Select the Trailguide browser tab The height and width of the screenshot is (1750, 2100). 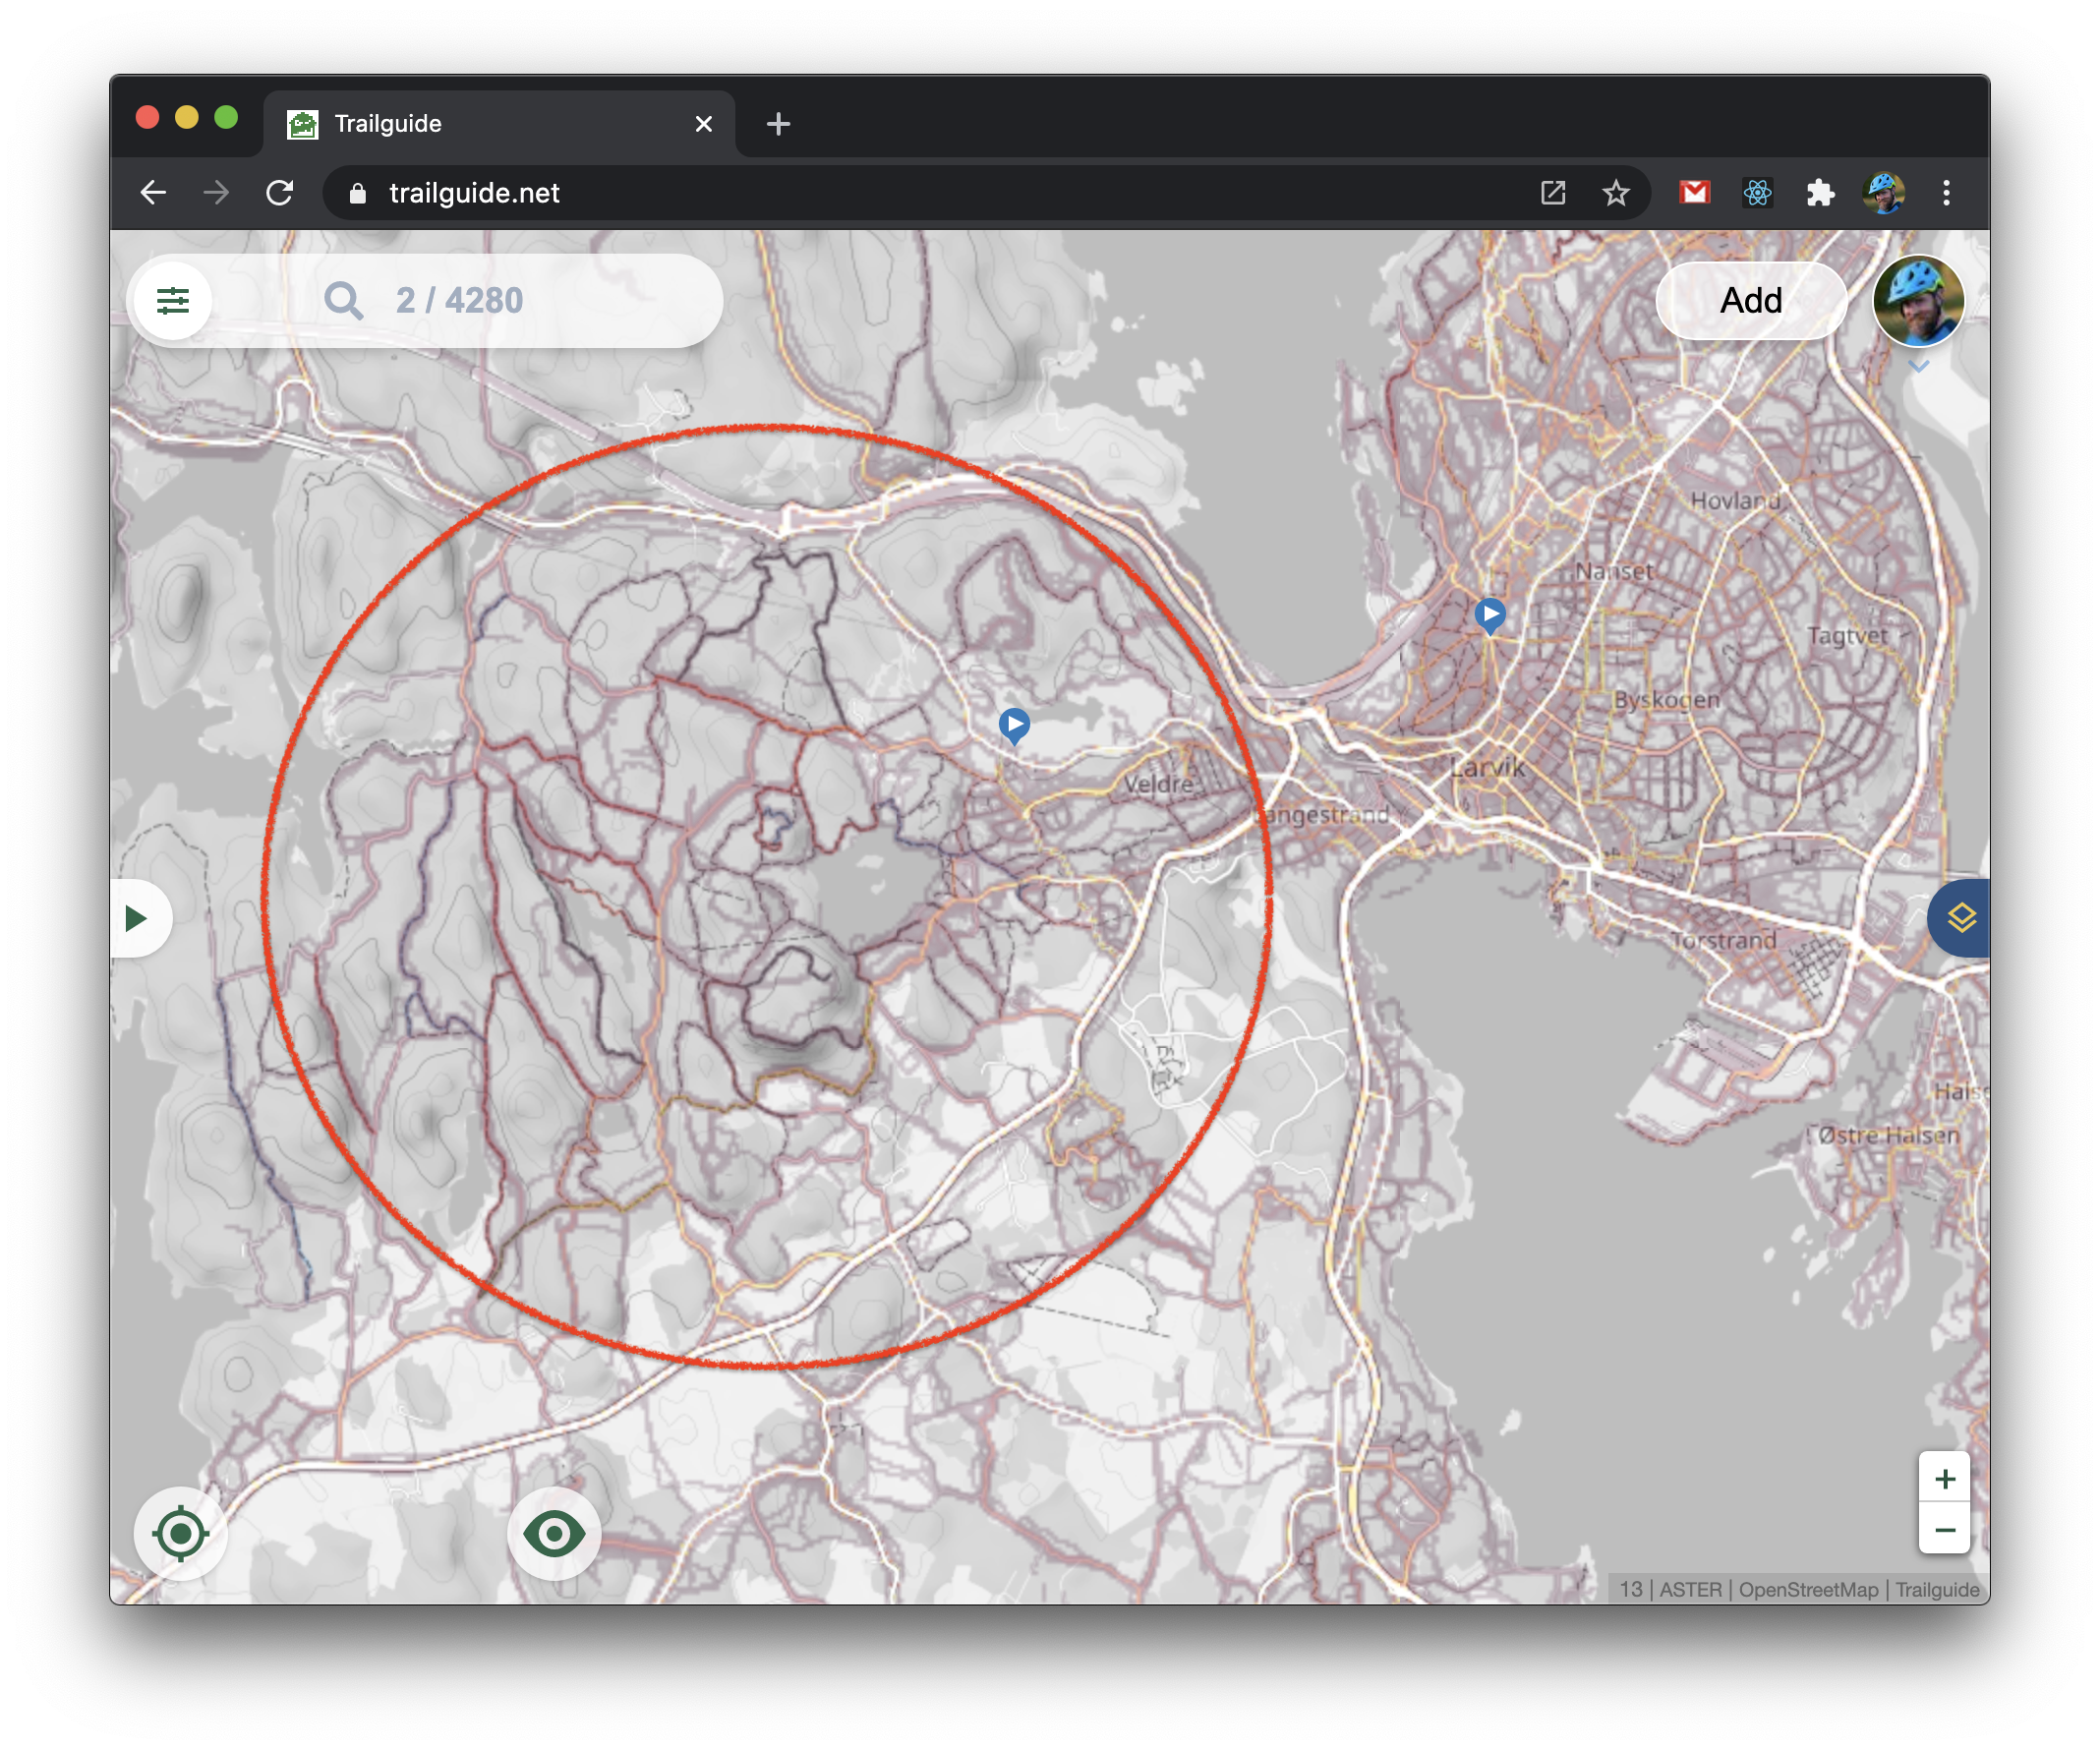click(498, 124)
